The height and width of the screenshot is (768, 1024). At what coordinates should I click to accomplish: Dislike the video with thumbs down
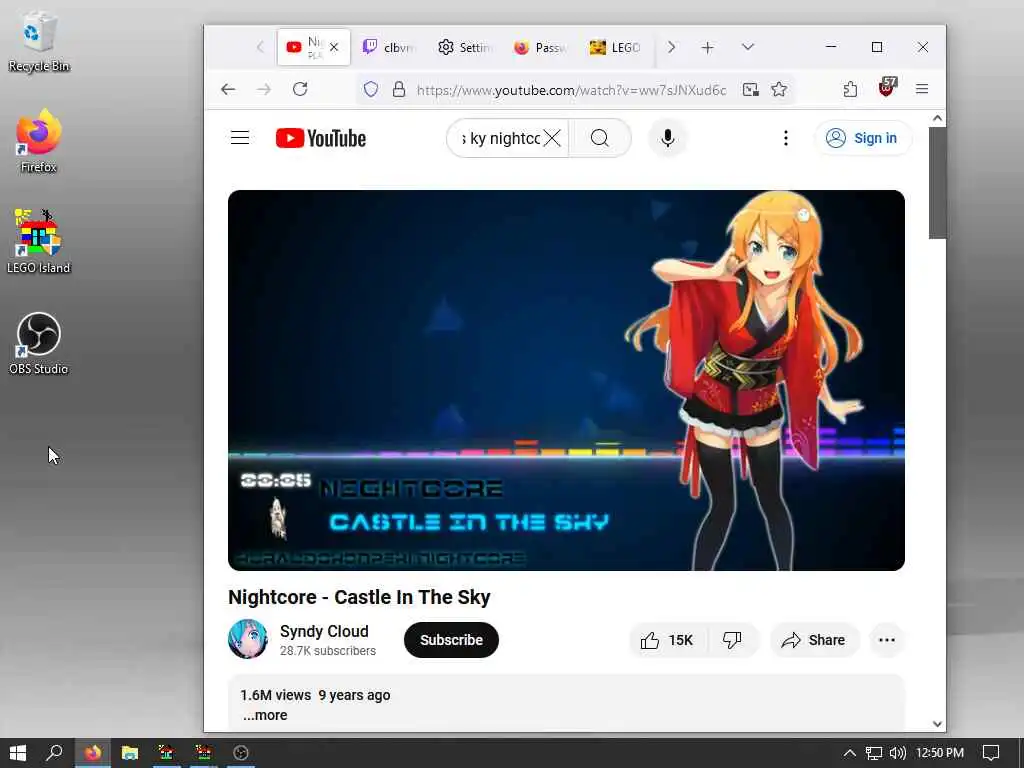(x=732, y=640)
